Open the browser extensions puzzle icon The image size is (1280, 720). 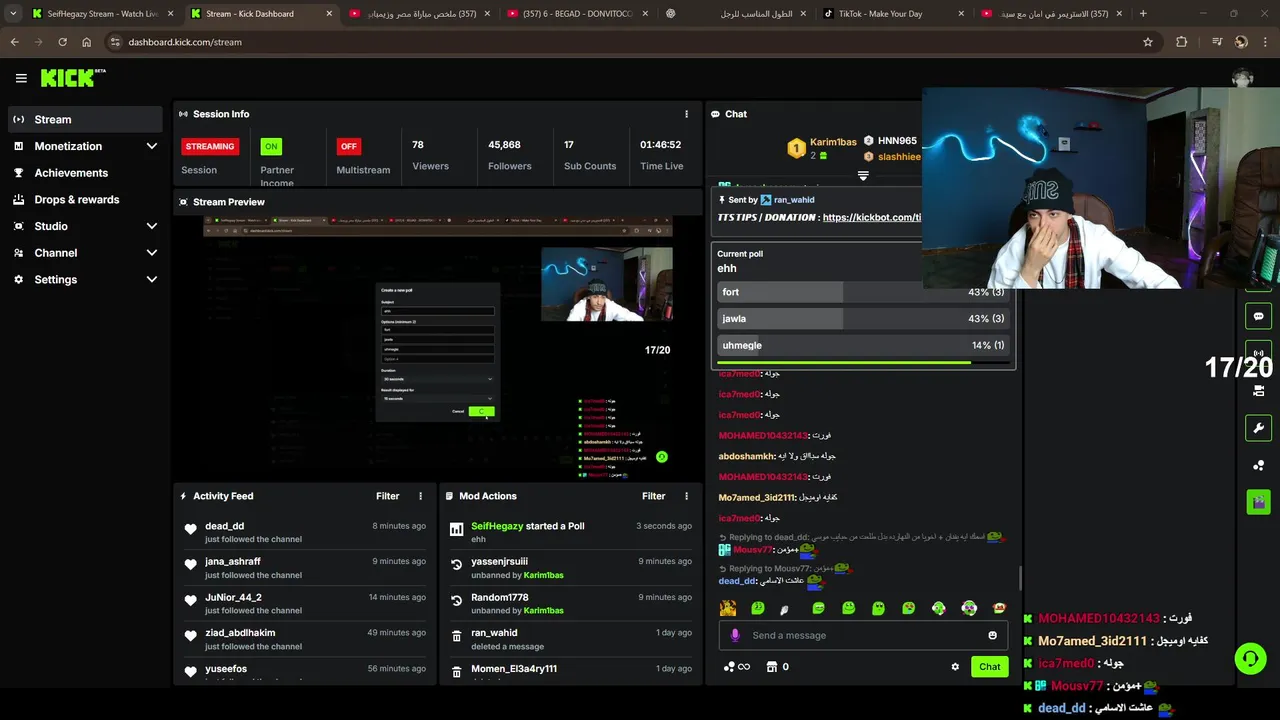1182,42
